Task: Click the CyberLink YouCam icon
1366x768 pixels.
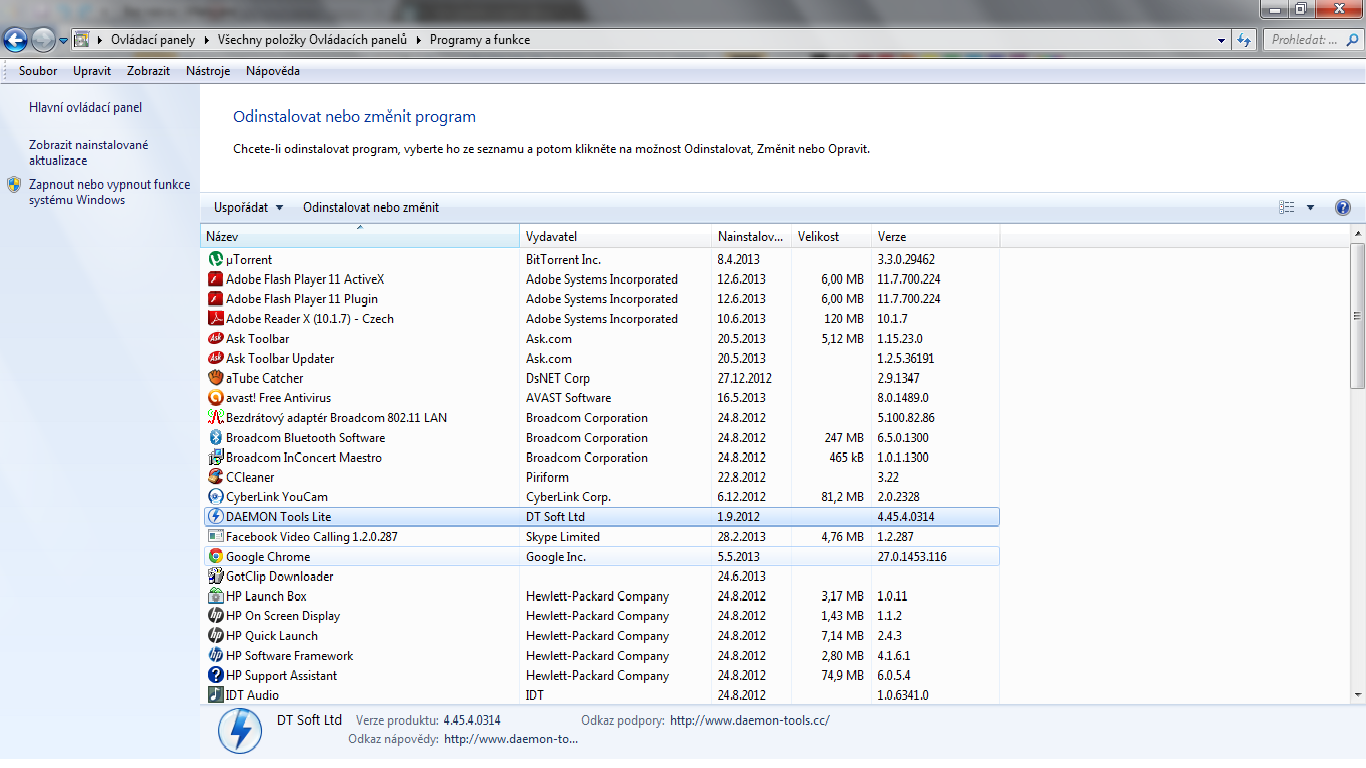Action: pos(215,497)
